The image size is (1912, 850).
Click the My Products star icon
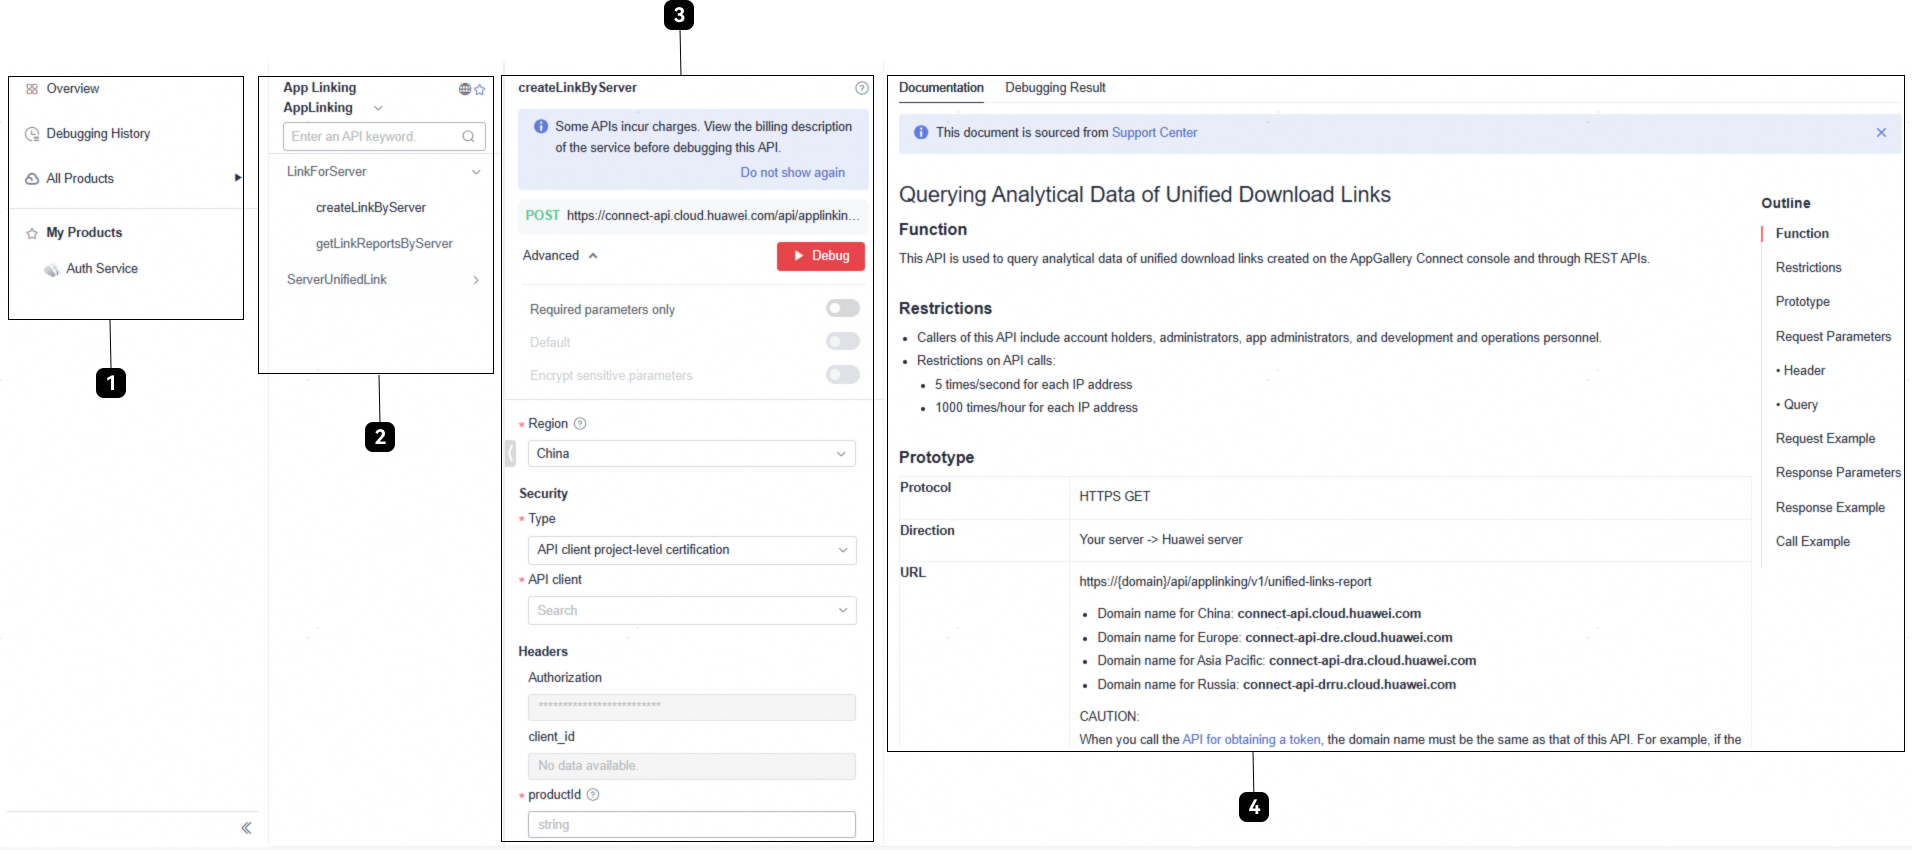[32, 233]
